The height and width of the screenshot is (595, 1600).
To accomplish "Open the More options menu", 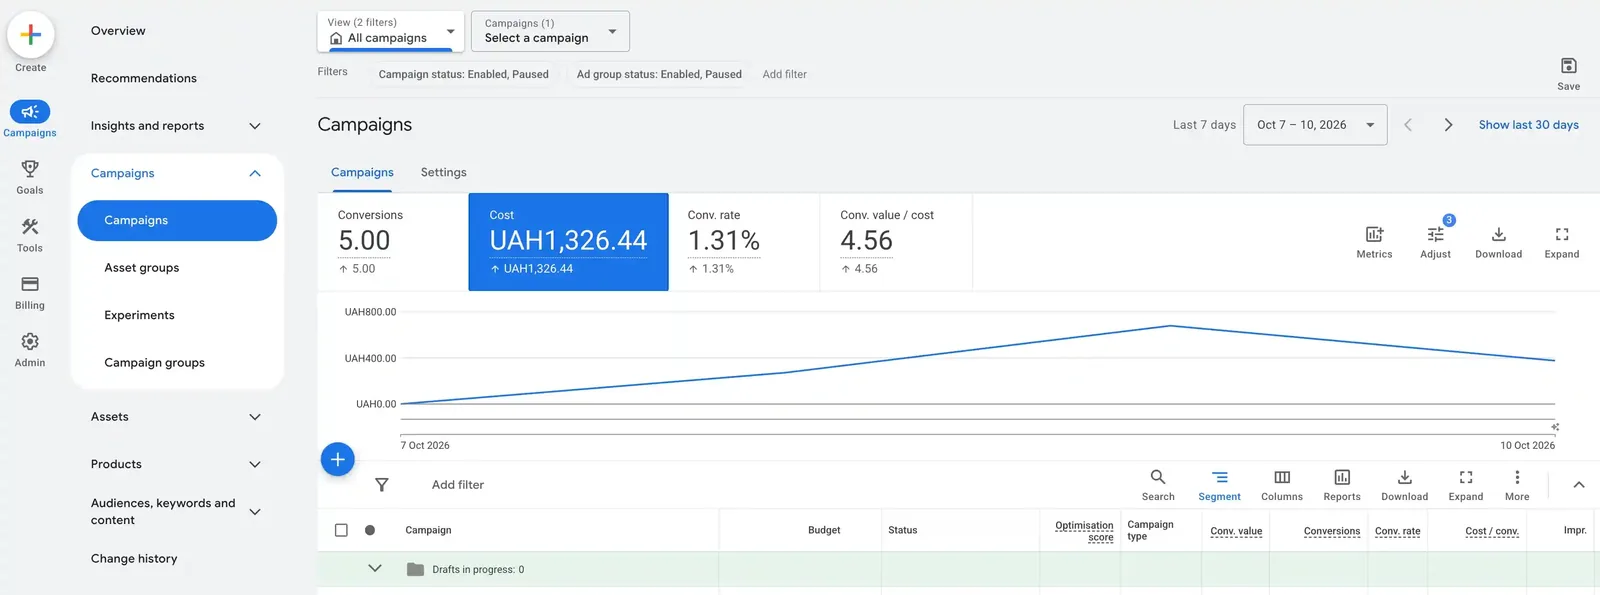I will pyautogui.click(x=1517, y=485).
